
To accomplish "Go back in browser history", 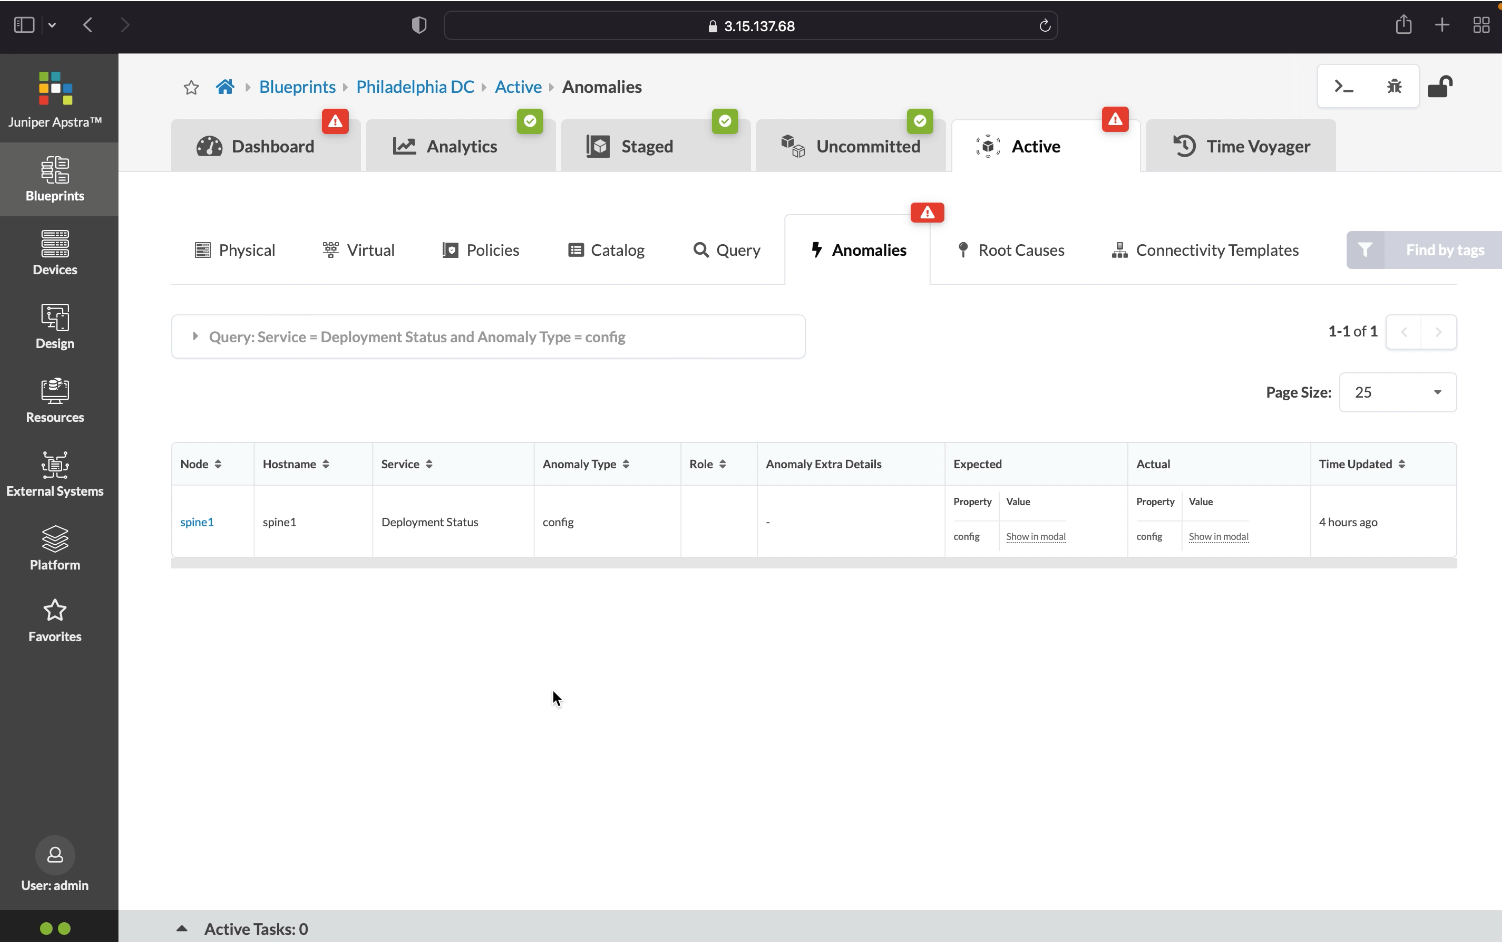I will (88, 25).
